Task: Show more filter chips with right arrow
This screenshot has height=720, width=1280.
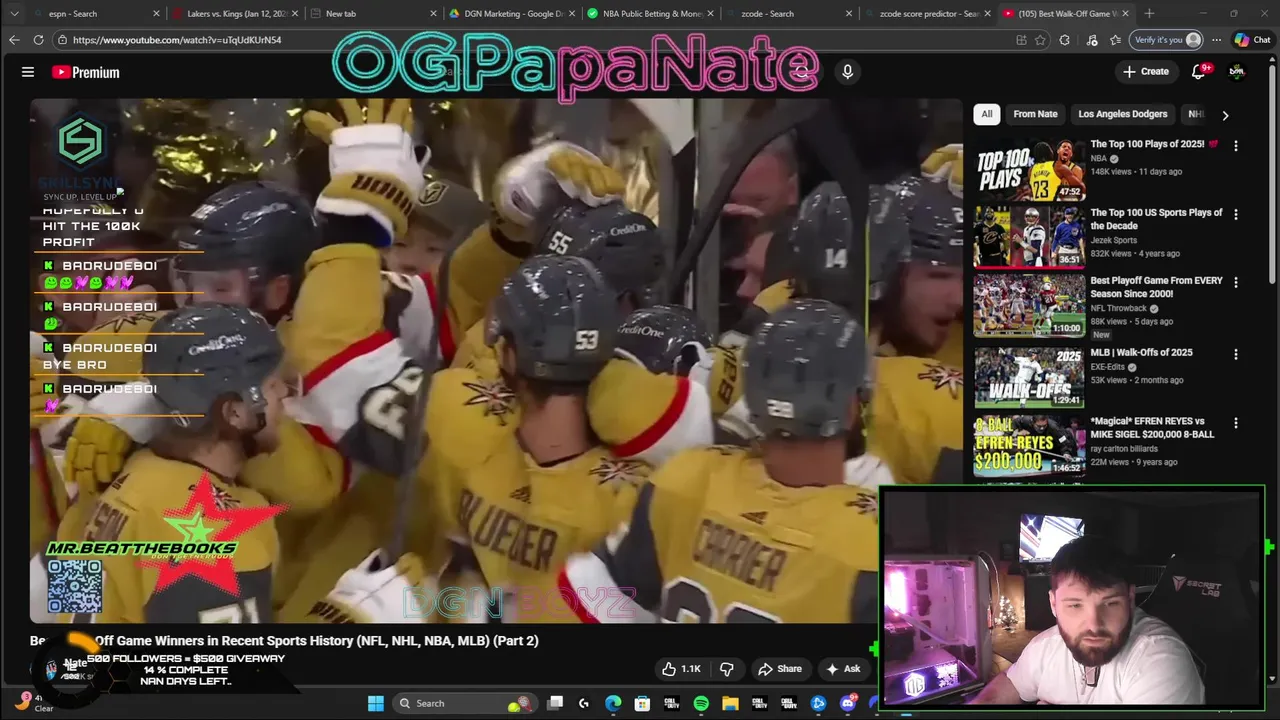Action: 1225,115
